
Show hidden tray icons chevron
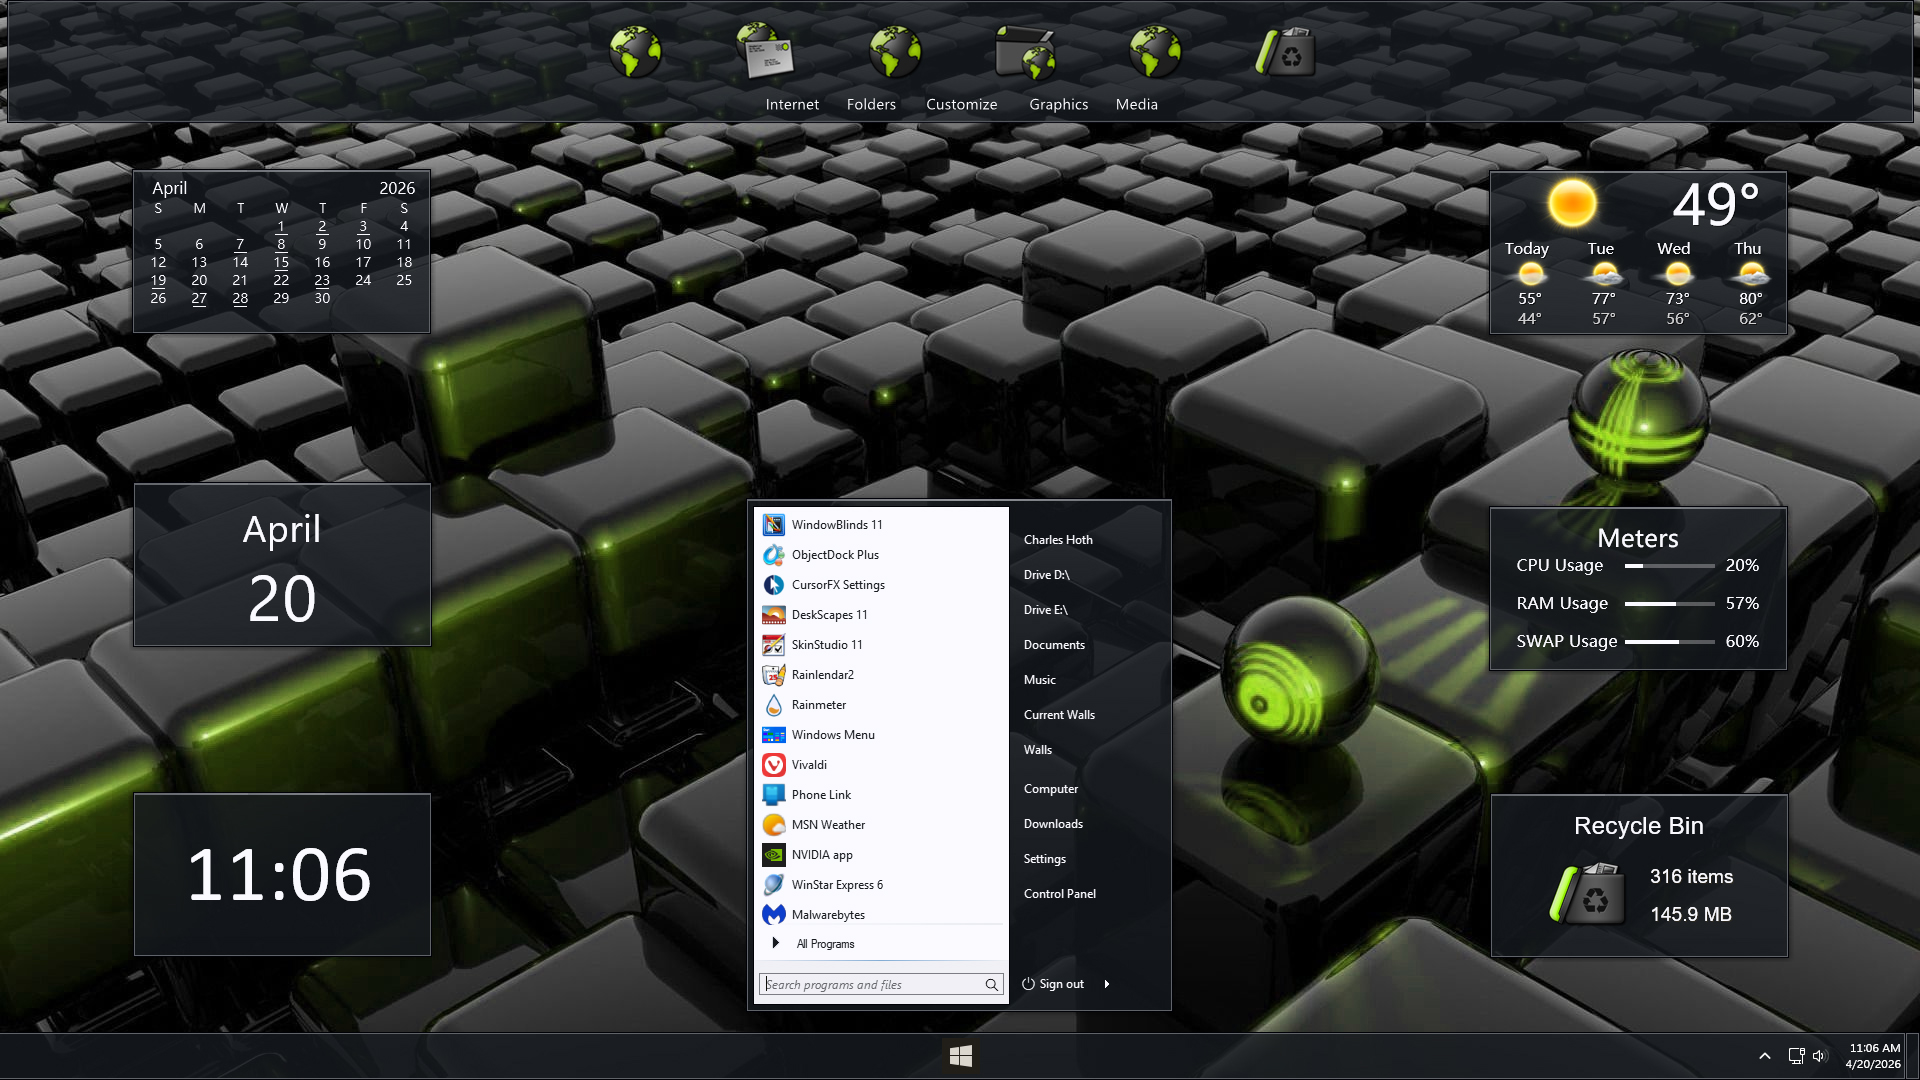coord(1765,1056)
